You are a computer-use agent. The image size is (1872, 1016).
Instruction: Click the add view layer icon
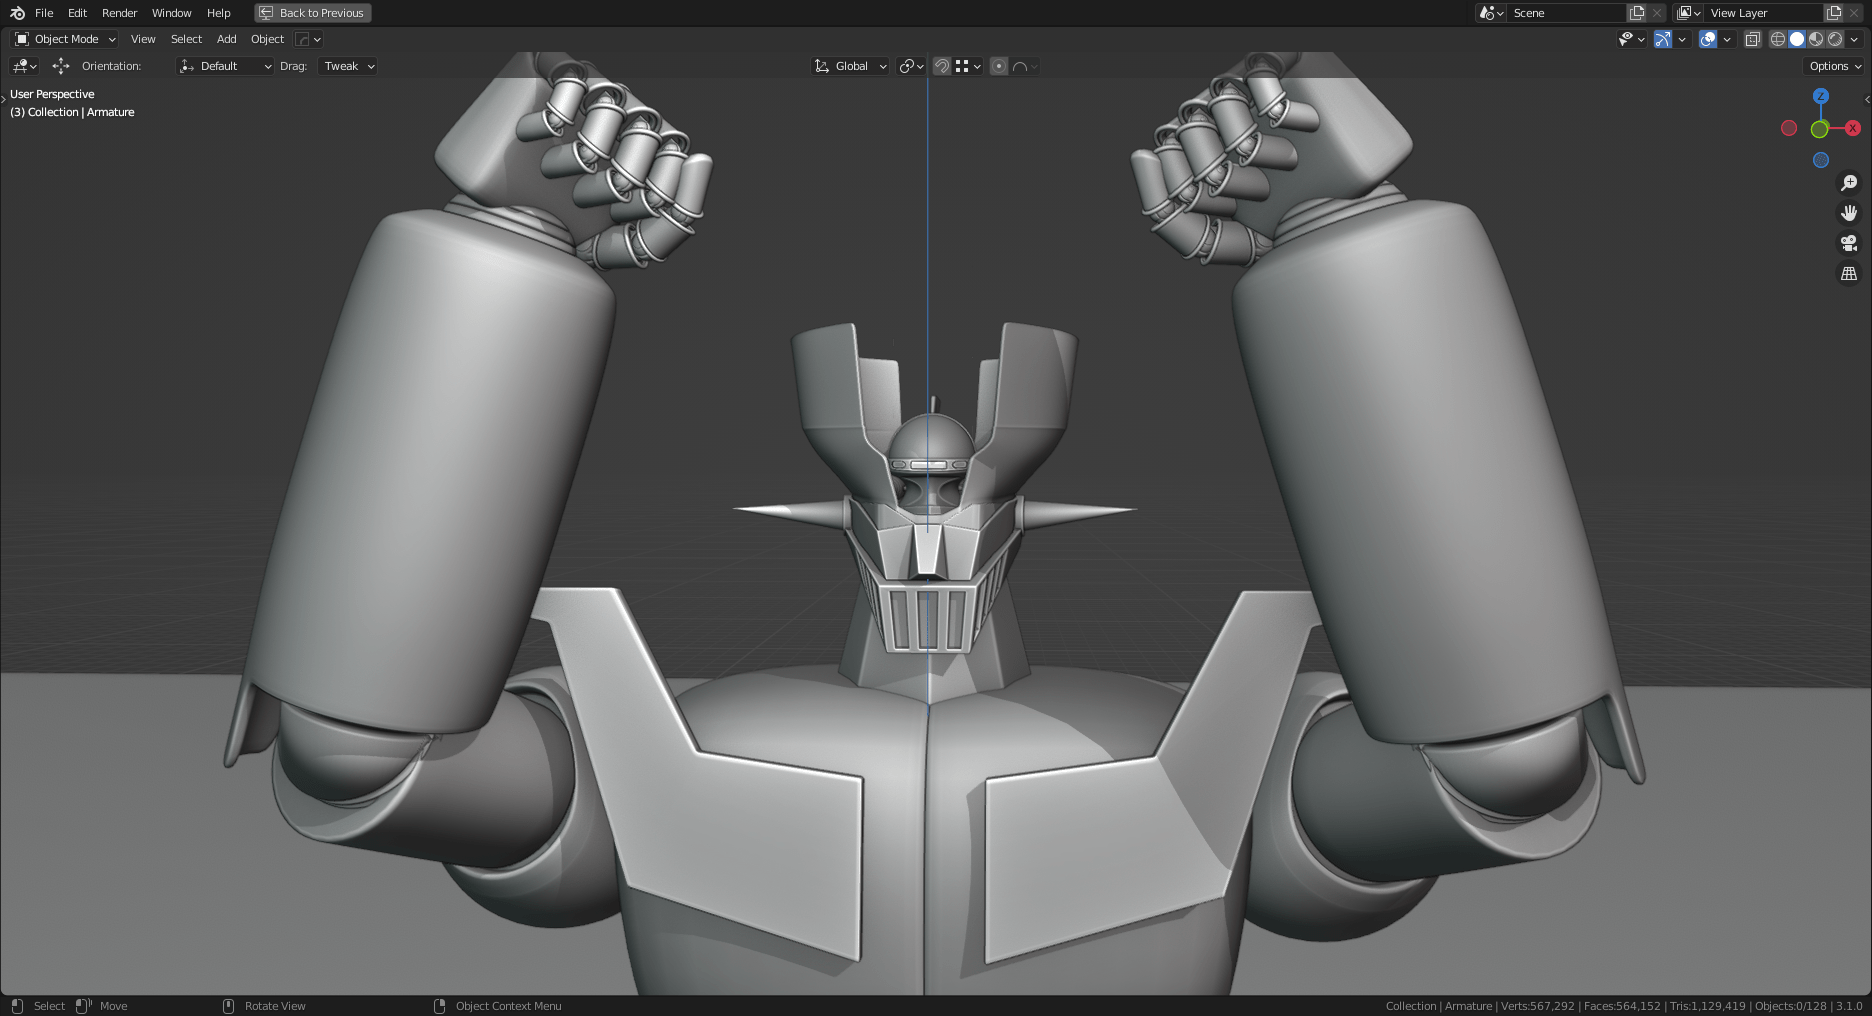pyautogui.click(x=1834, y=13)
